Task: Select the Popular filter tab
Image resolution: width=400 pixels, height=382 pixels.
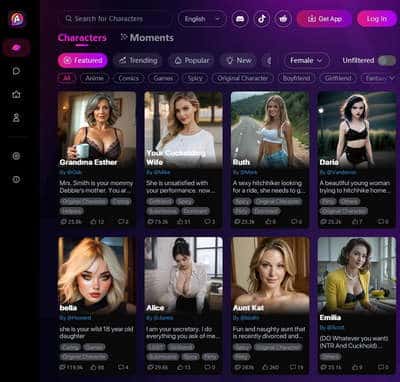Action: (x=192, y=60)
